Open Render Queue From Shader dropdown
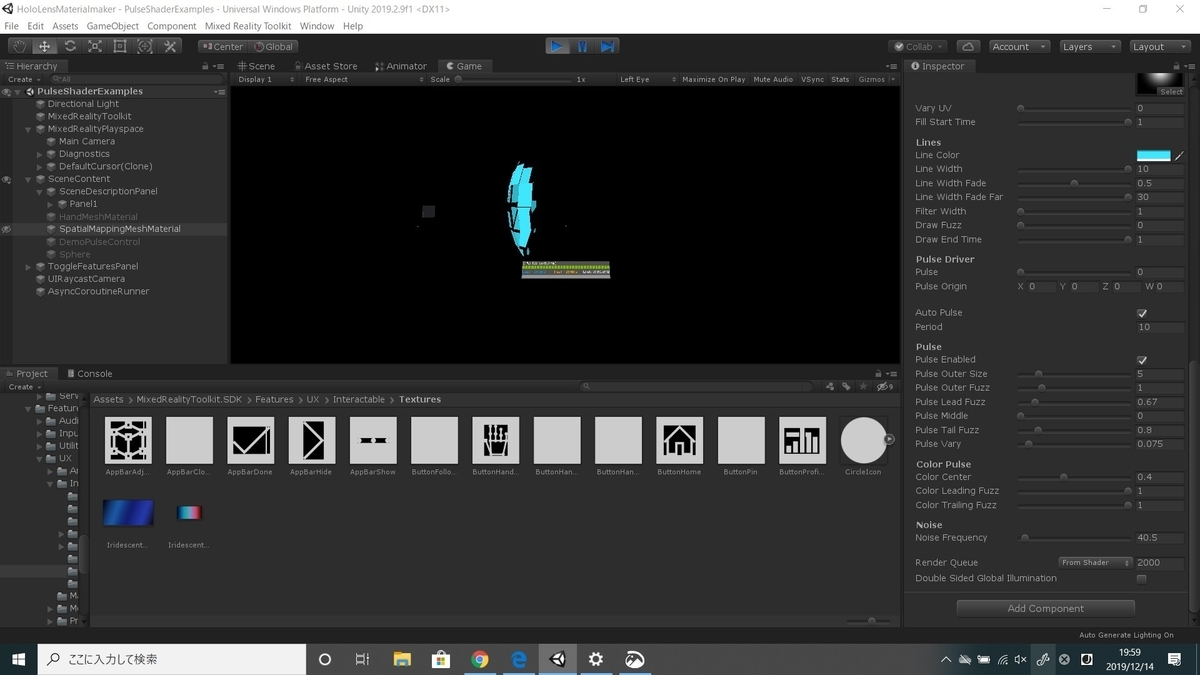This screenshot has height=675, width=1200. click(x=1095, y=563)
